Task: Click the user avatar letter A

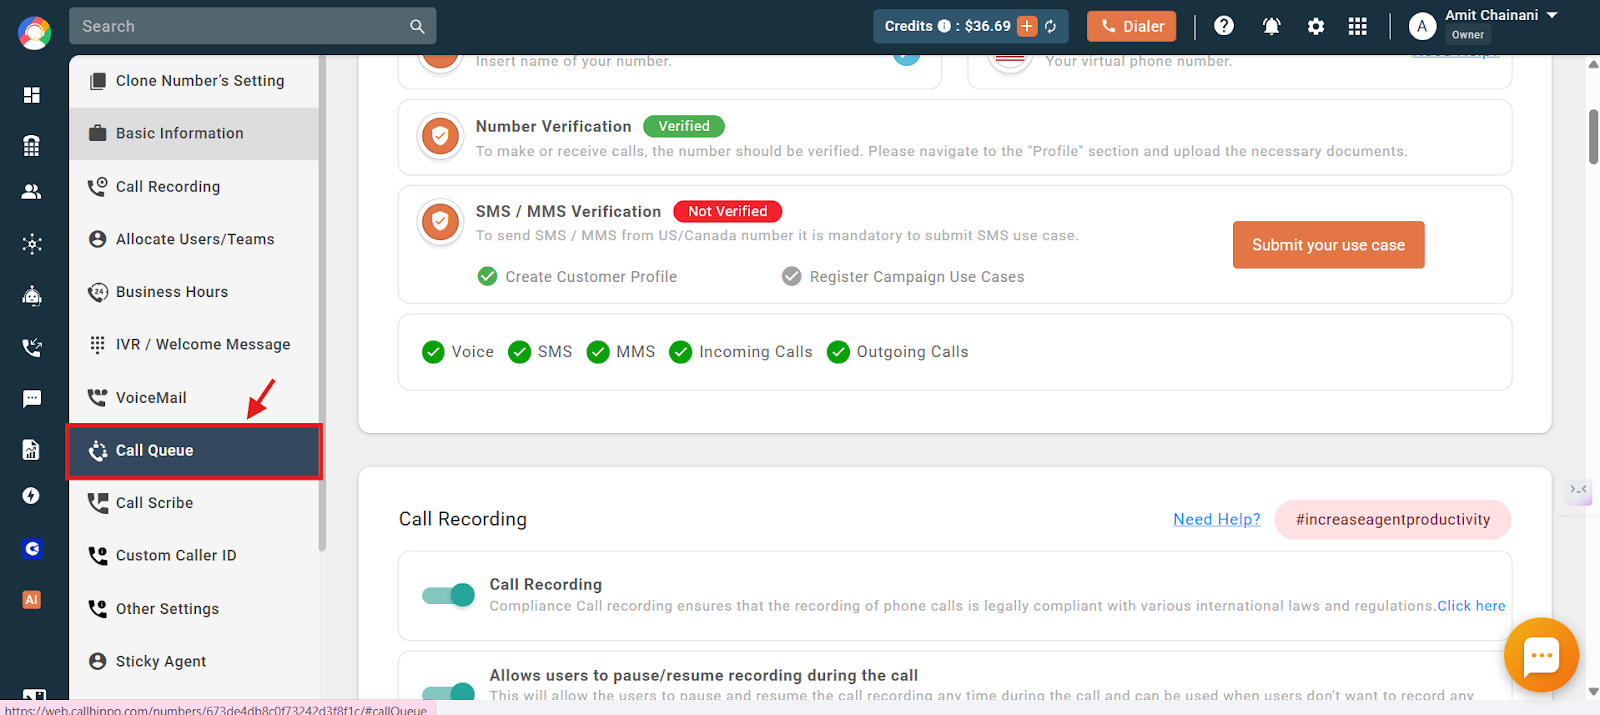Action: pos(1422,27)
